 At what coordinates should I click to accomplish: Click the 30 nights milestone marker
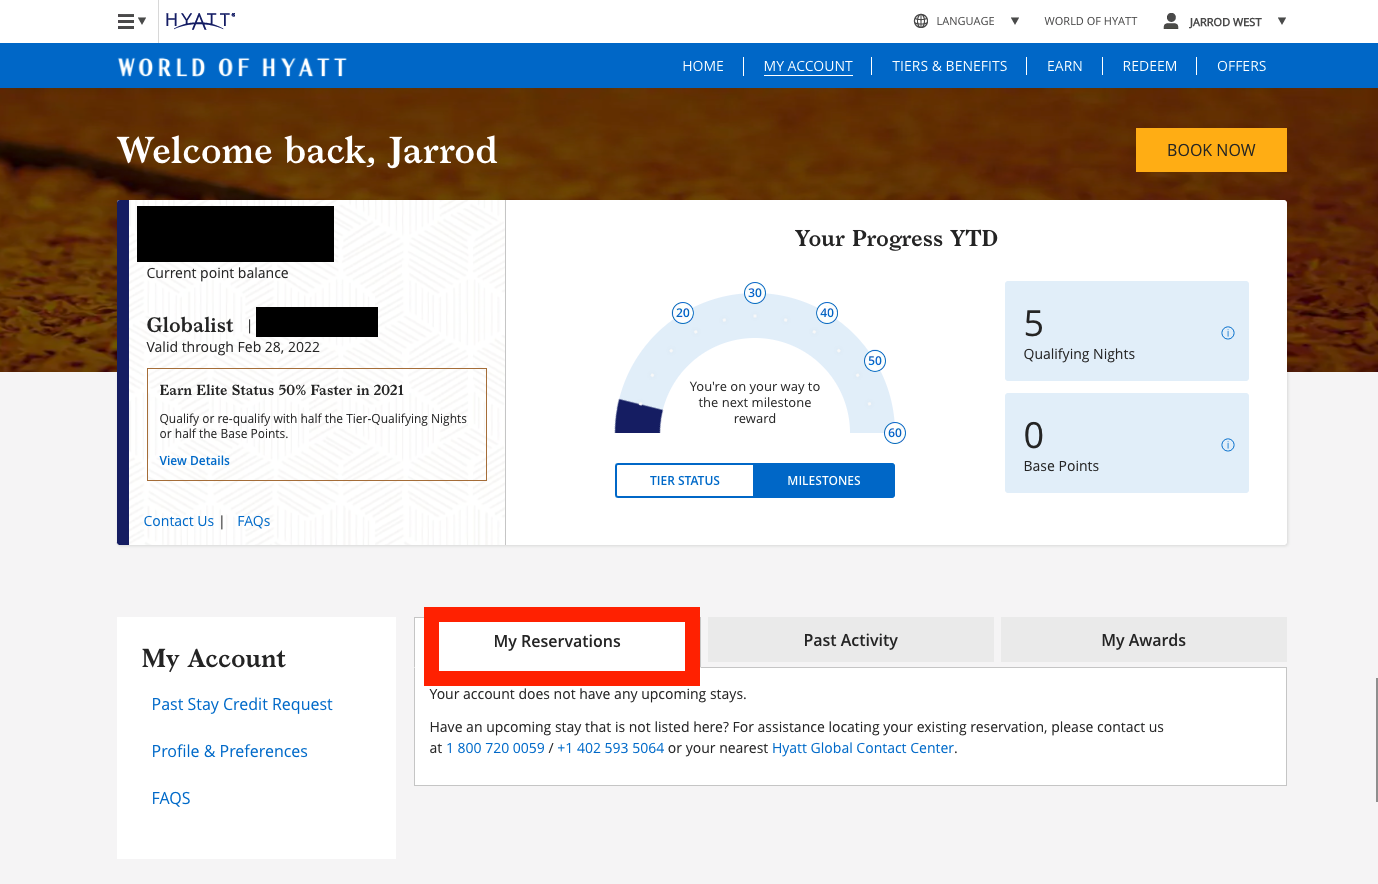pos(755,293)
